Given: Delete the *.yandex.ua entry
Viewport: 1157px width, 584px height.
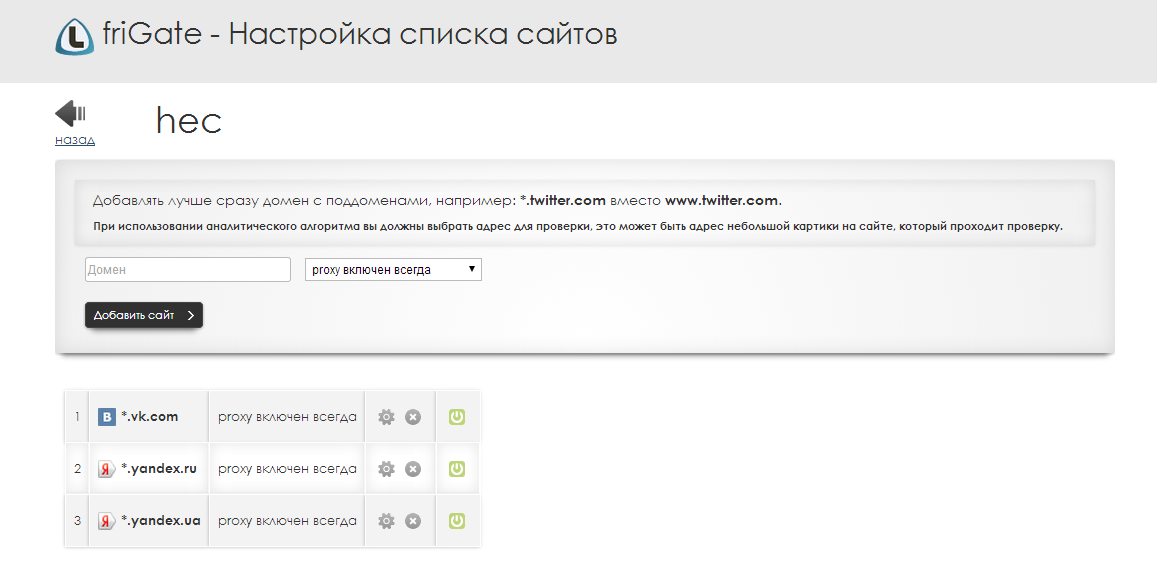Looking at the screenshot, I should point(413,521).
